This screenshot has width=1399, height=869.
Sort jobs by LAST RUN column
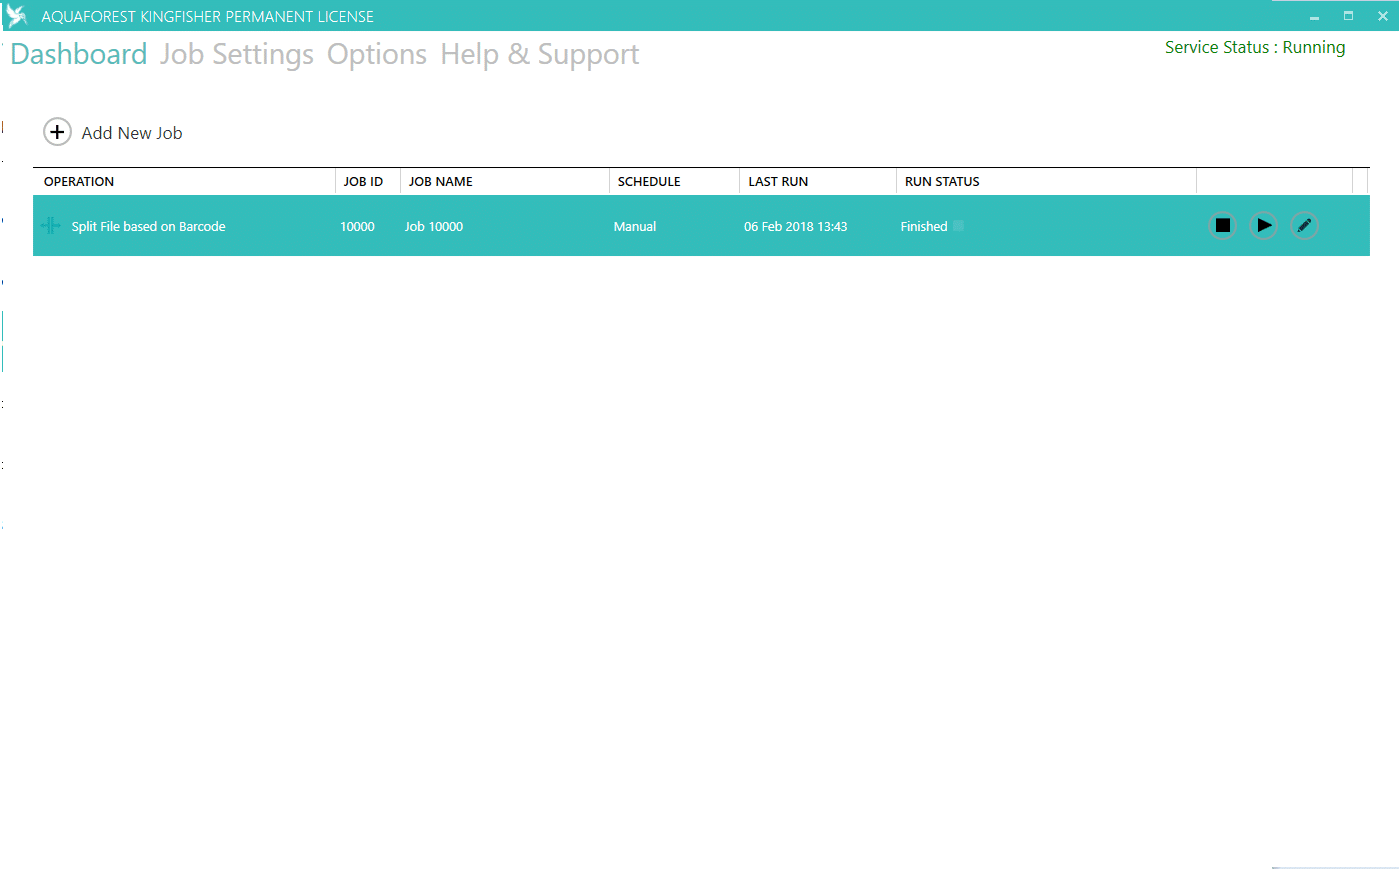pos(778,181)
